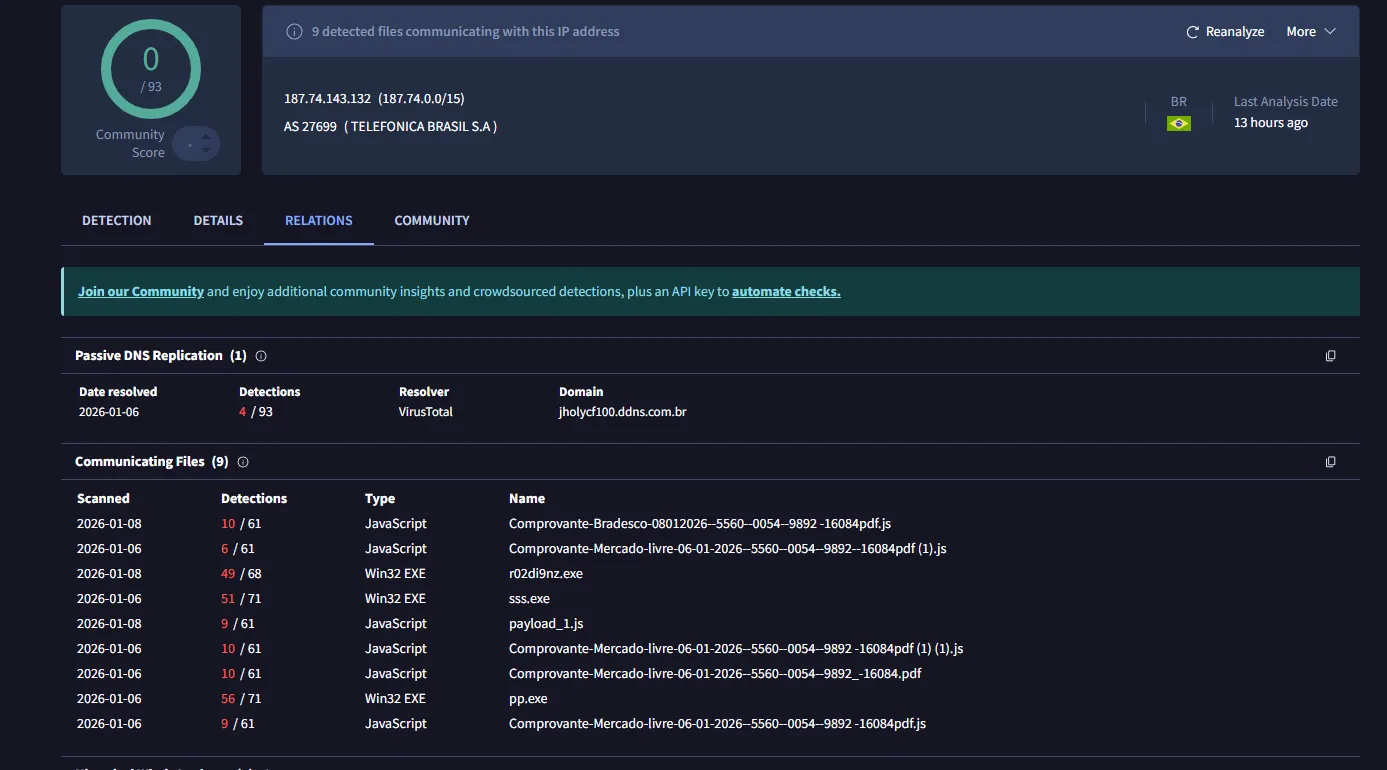Copy the Communicating Files table
The width and height of the screenshot is (1387, 770).
click(x=1330, y=462)
